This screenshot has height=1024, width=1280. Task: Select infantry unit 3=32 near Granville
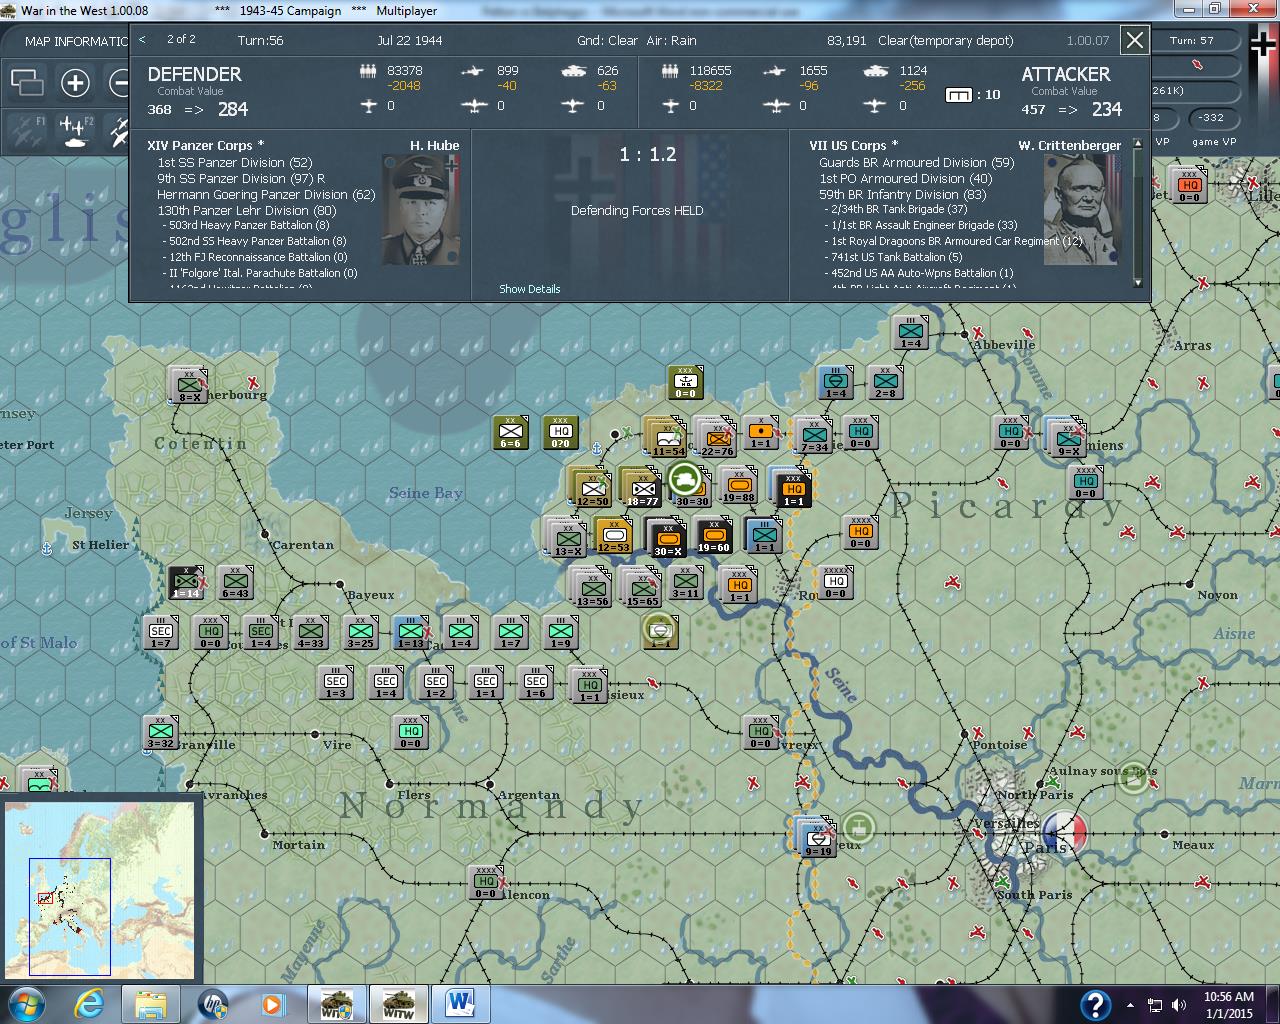160,732
